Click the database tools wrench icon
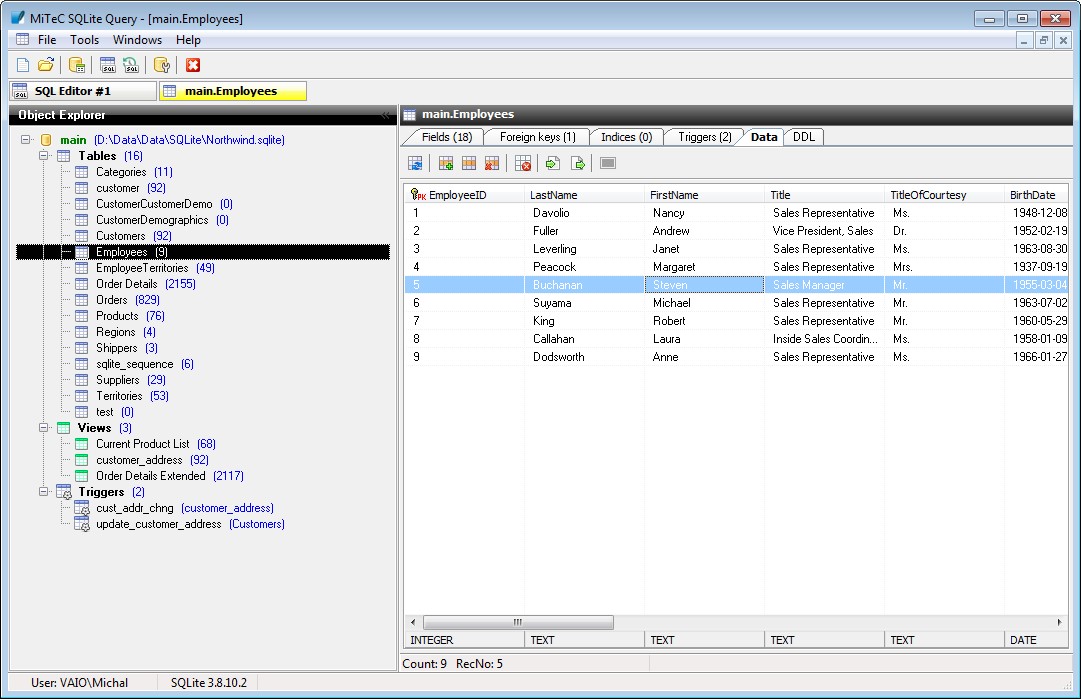Viewport: 1081px width, 699px height. click(x=161, y=65)
